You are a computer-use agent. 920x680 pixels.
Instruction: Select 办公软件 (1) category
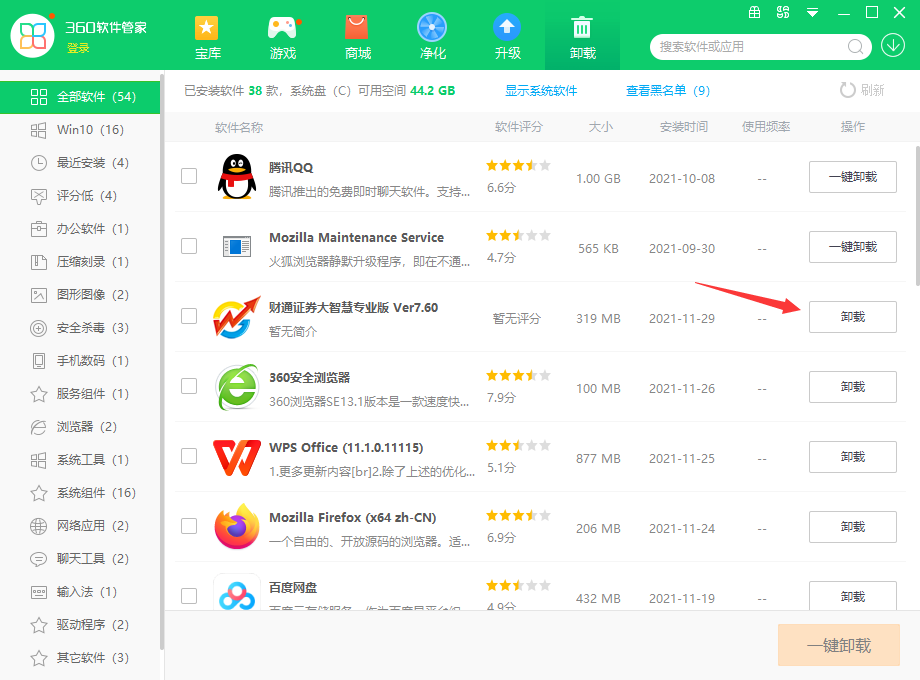pos(80,229)
